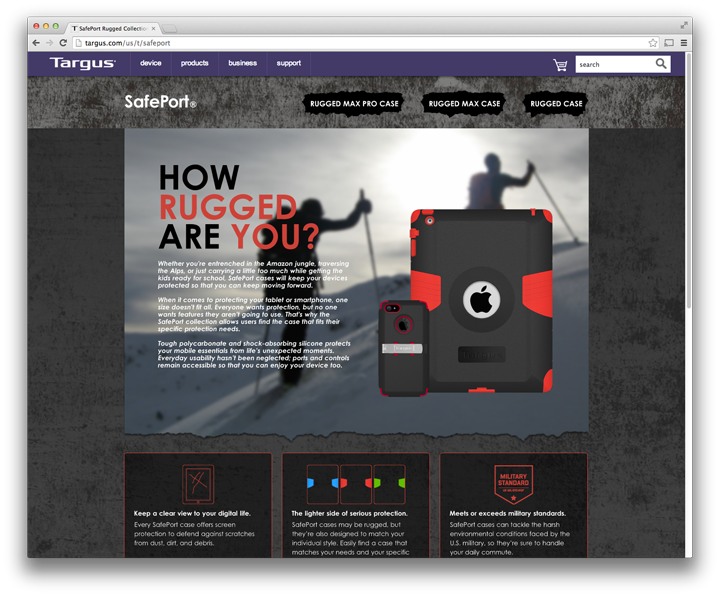The image size is (720, 596).
Task: Click the address bar URL
Action: coord(128,43)
